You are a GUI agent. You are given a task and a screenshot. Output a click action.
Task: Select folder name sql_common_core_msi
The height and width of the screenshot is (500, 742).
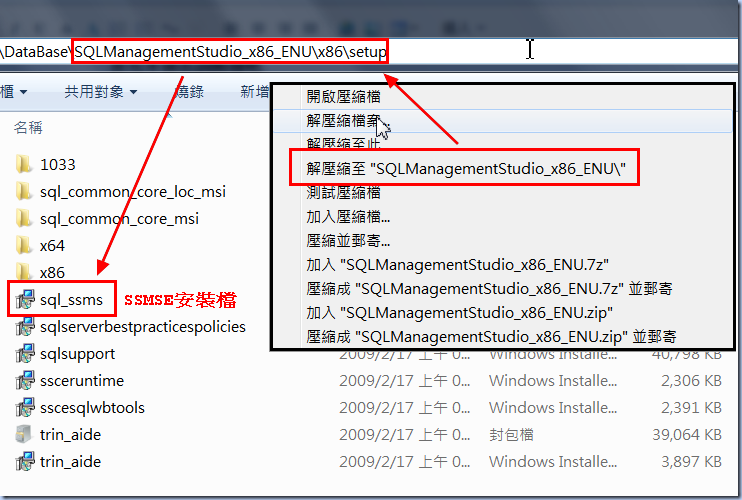119,219
